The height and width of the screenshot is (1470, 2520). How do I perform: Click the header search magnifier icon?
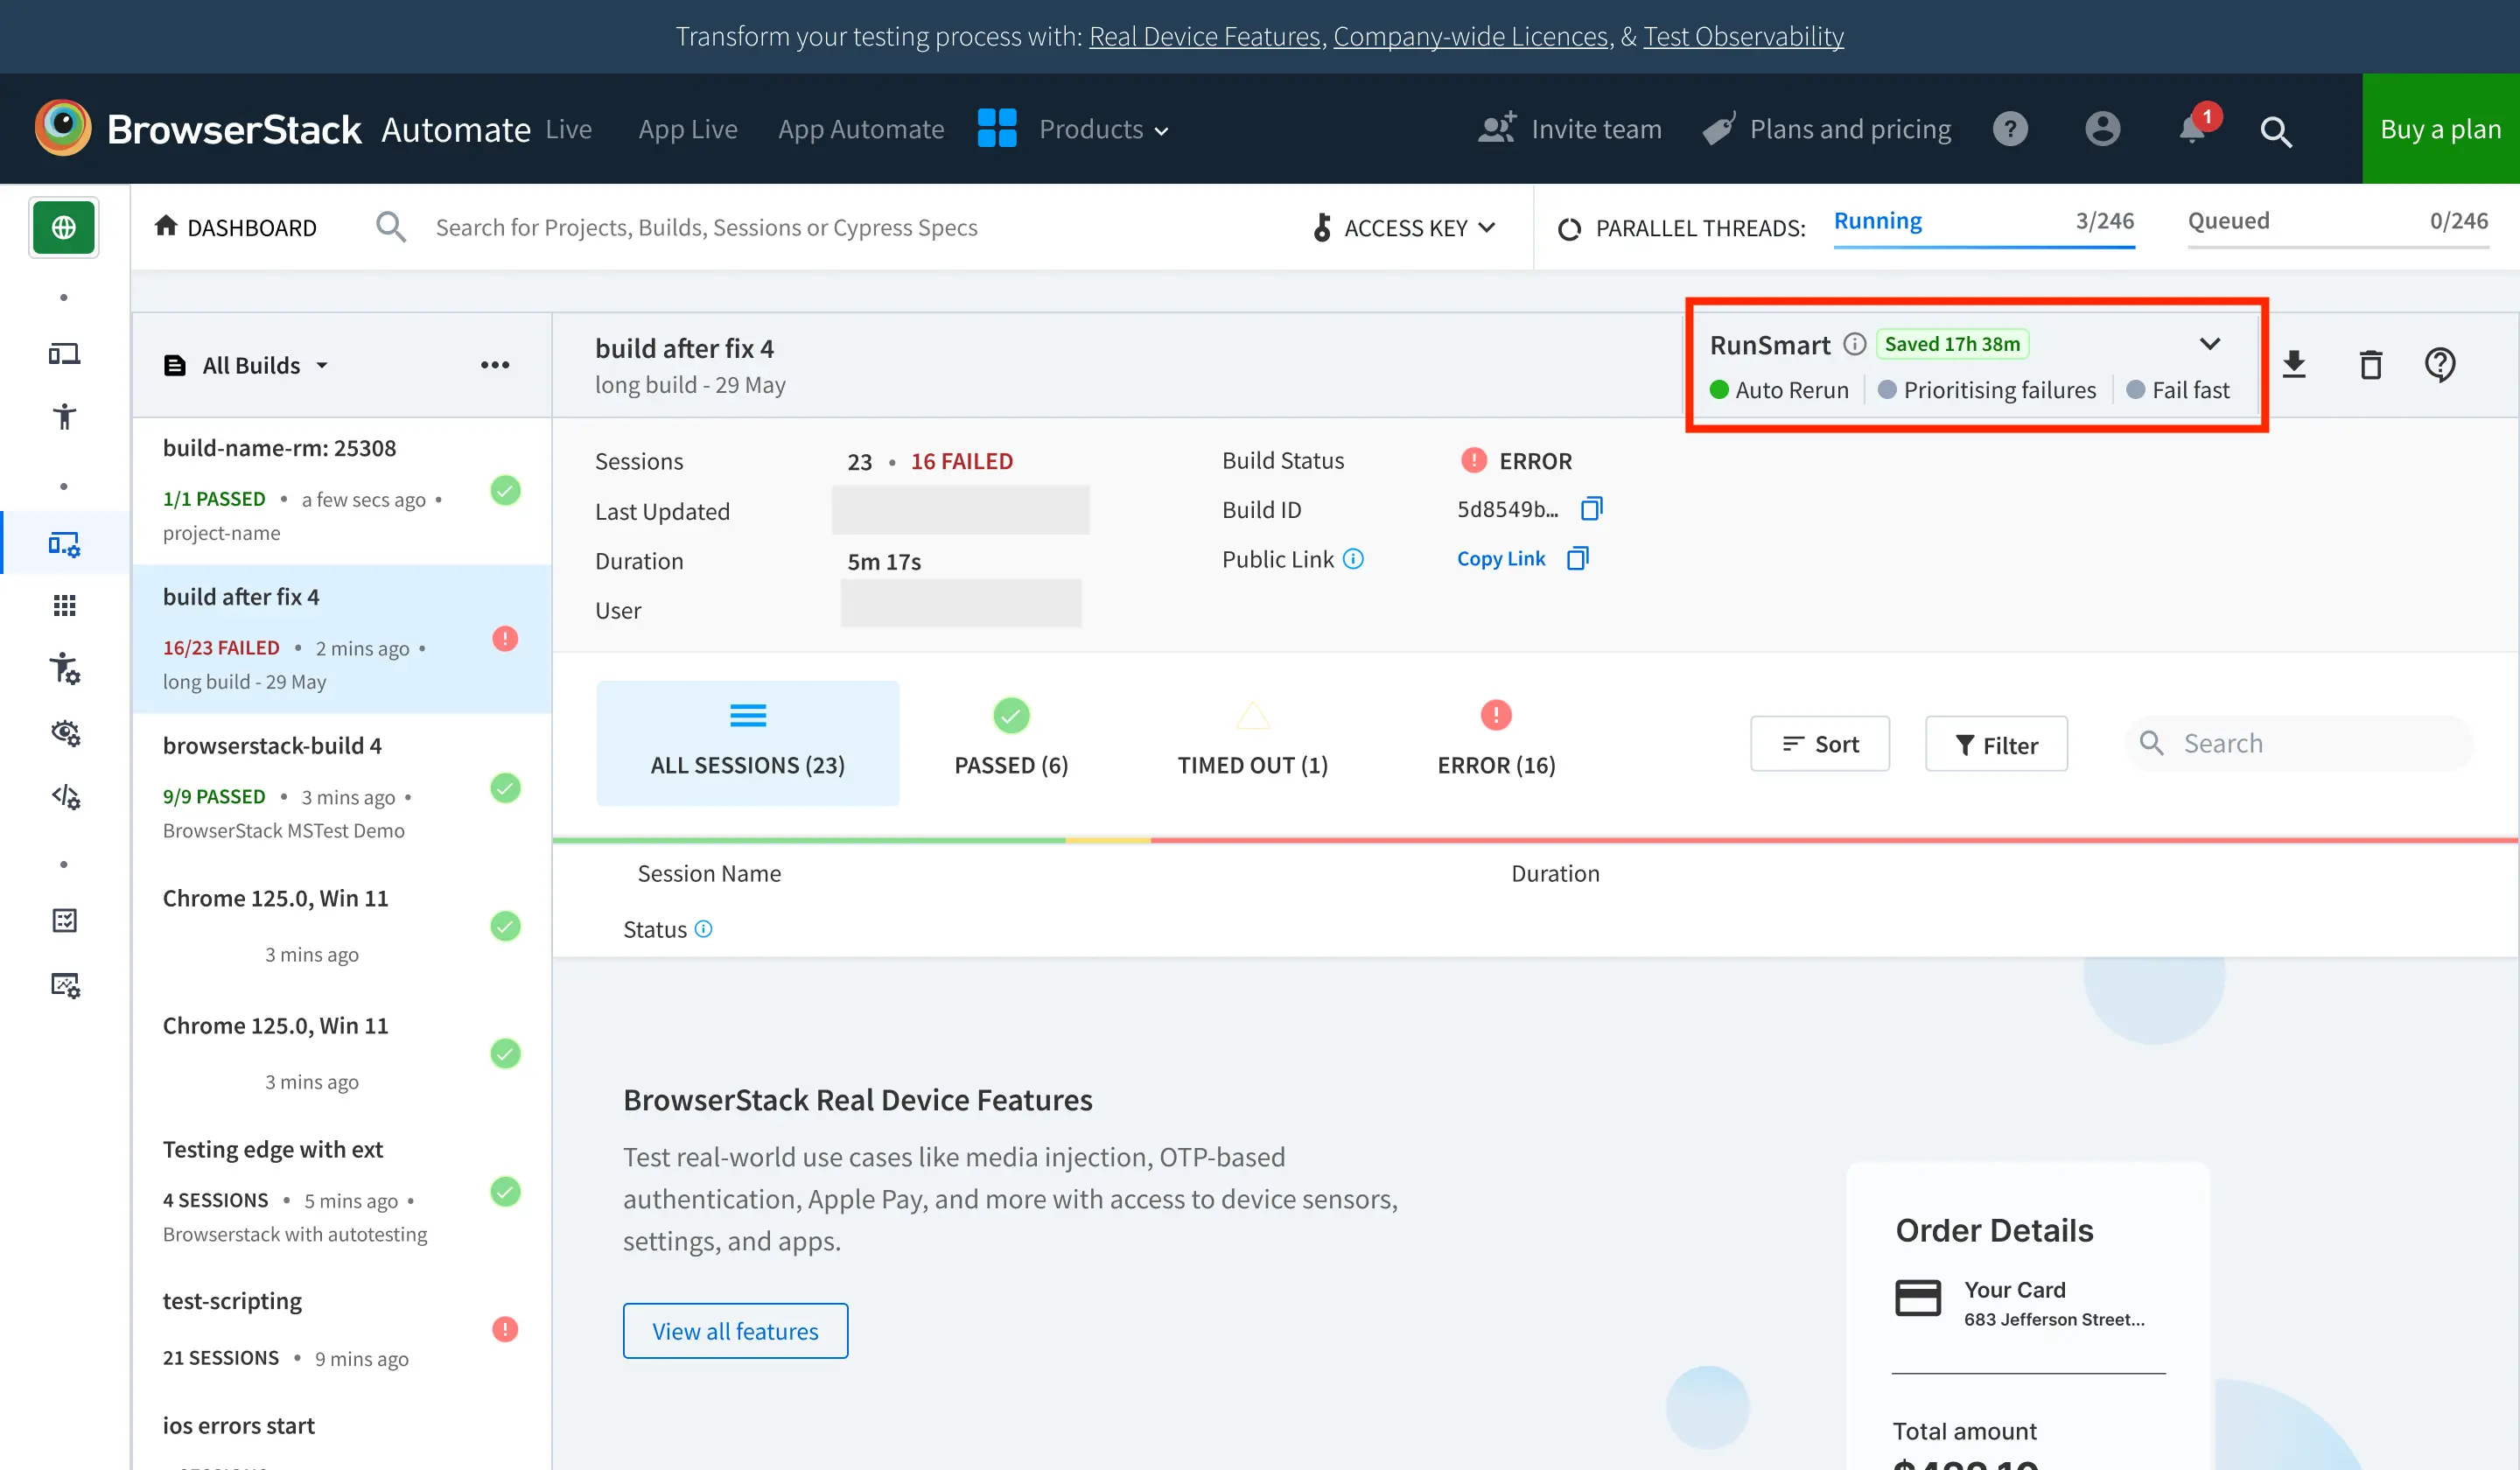(2276, 131)
